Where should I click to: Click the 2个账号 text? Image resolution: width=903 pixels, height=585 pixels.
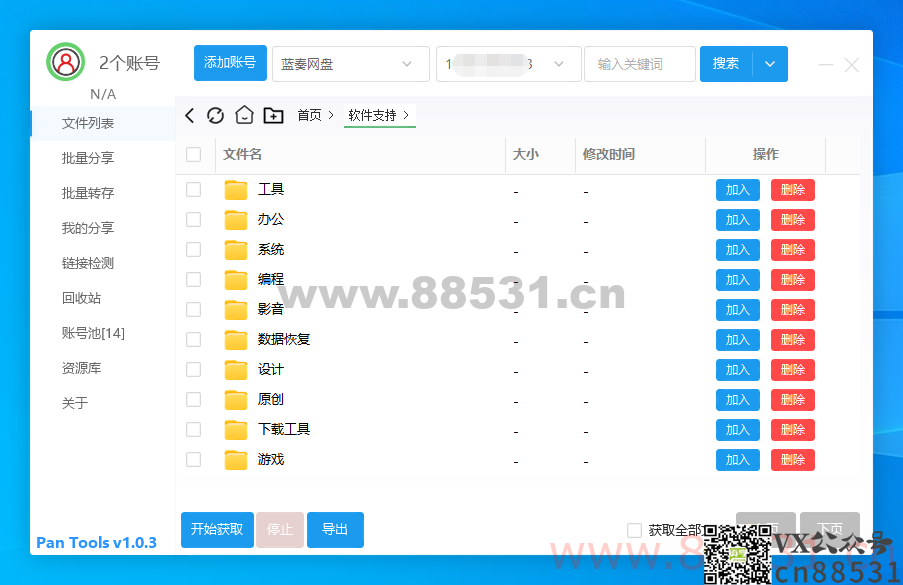tap(130, 63)
